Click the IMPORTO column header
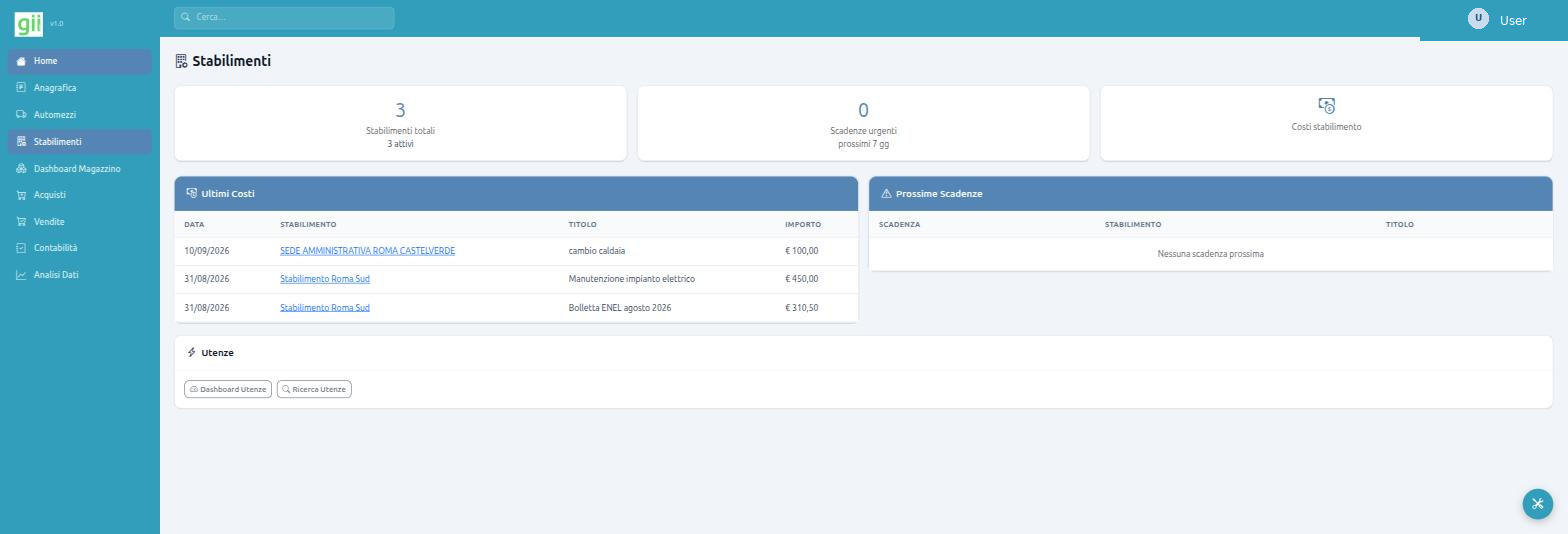 pos(803,225)
